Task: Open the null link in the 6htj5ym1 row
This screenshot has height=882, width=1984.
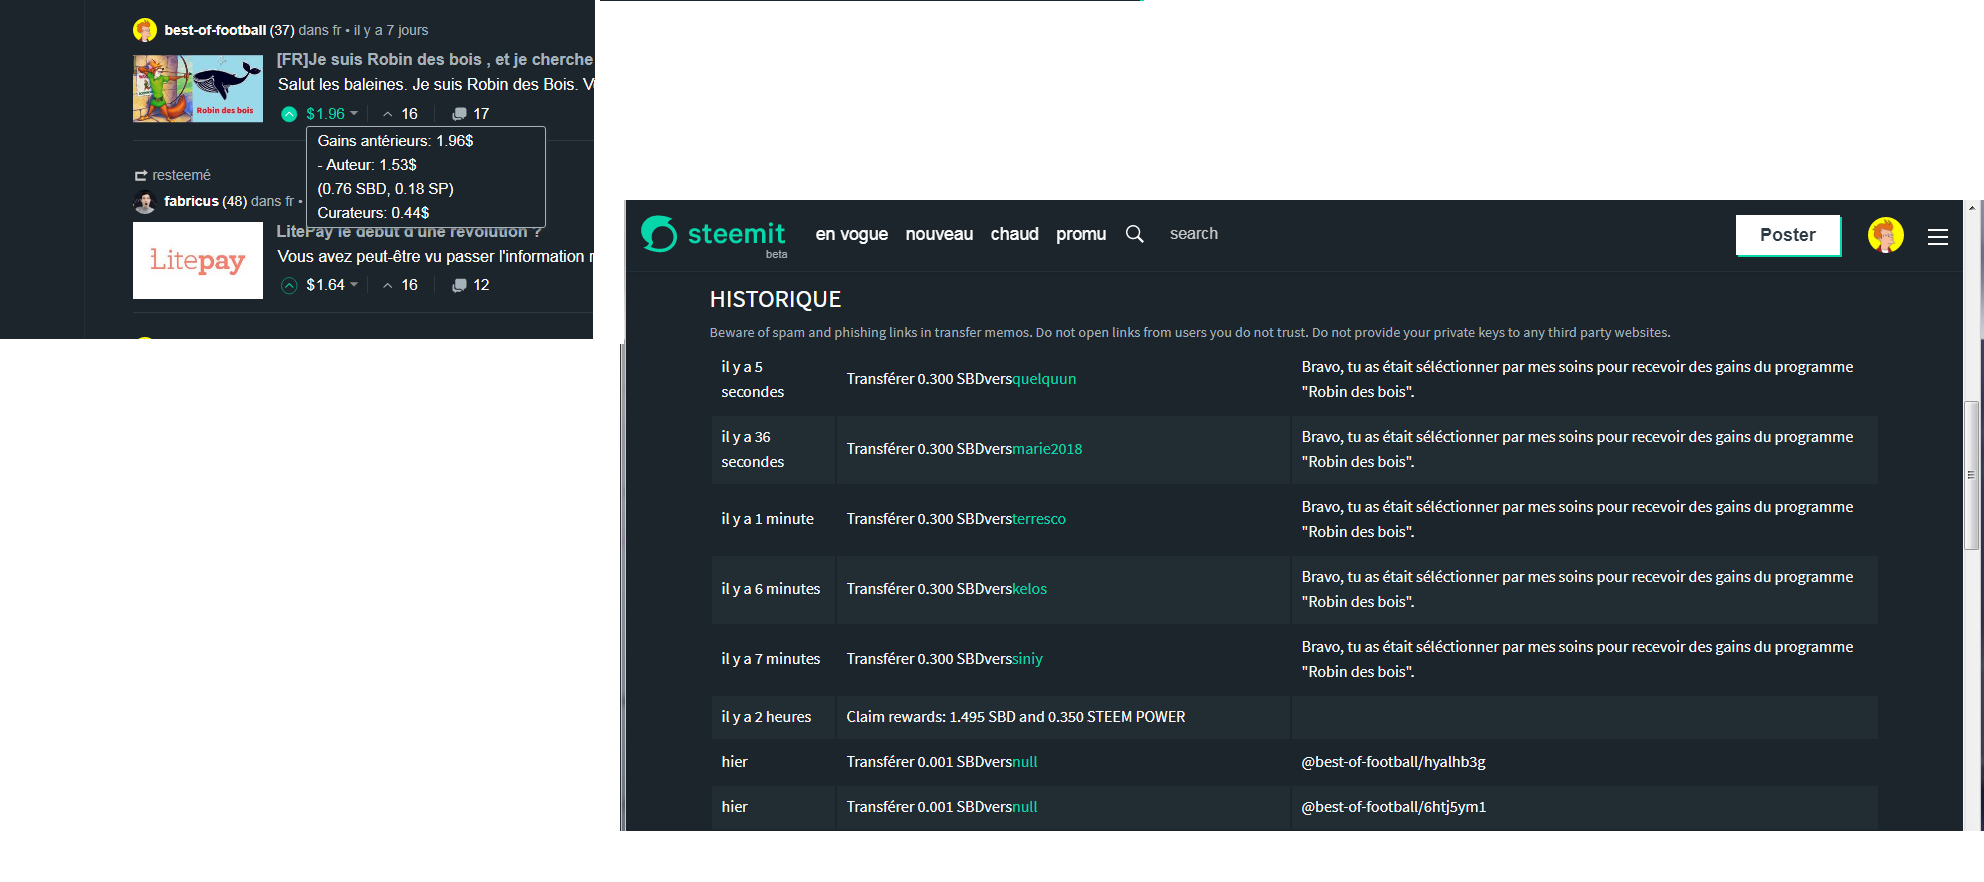Action: click(x=1025, y=807)
